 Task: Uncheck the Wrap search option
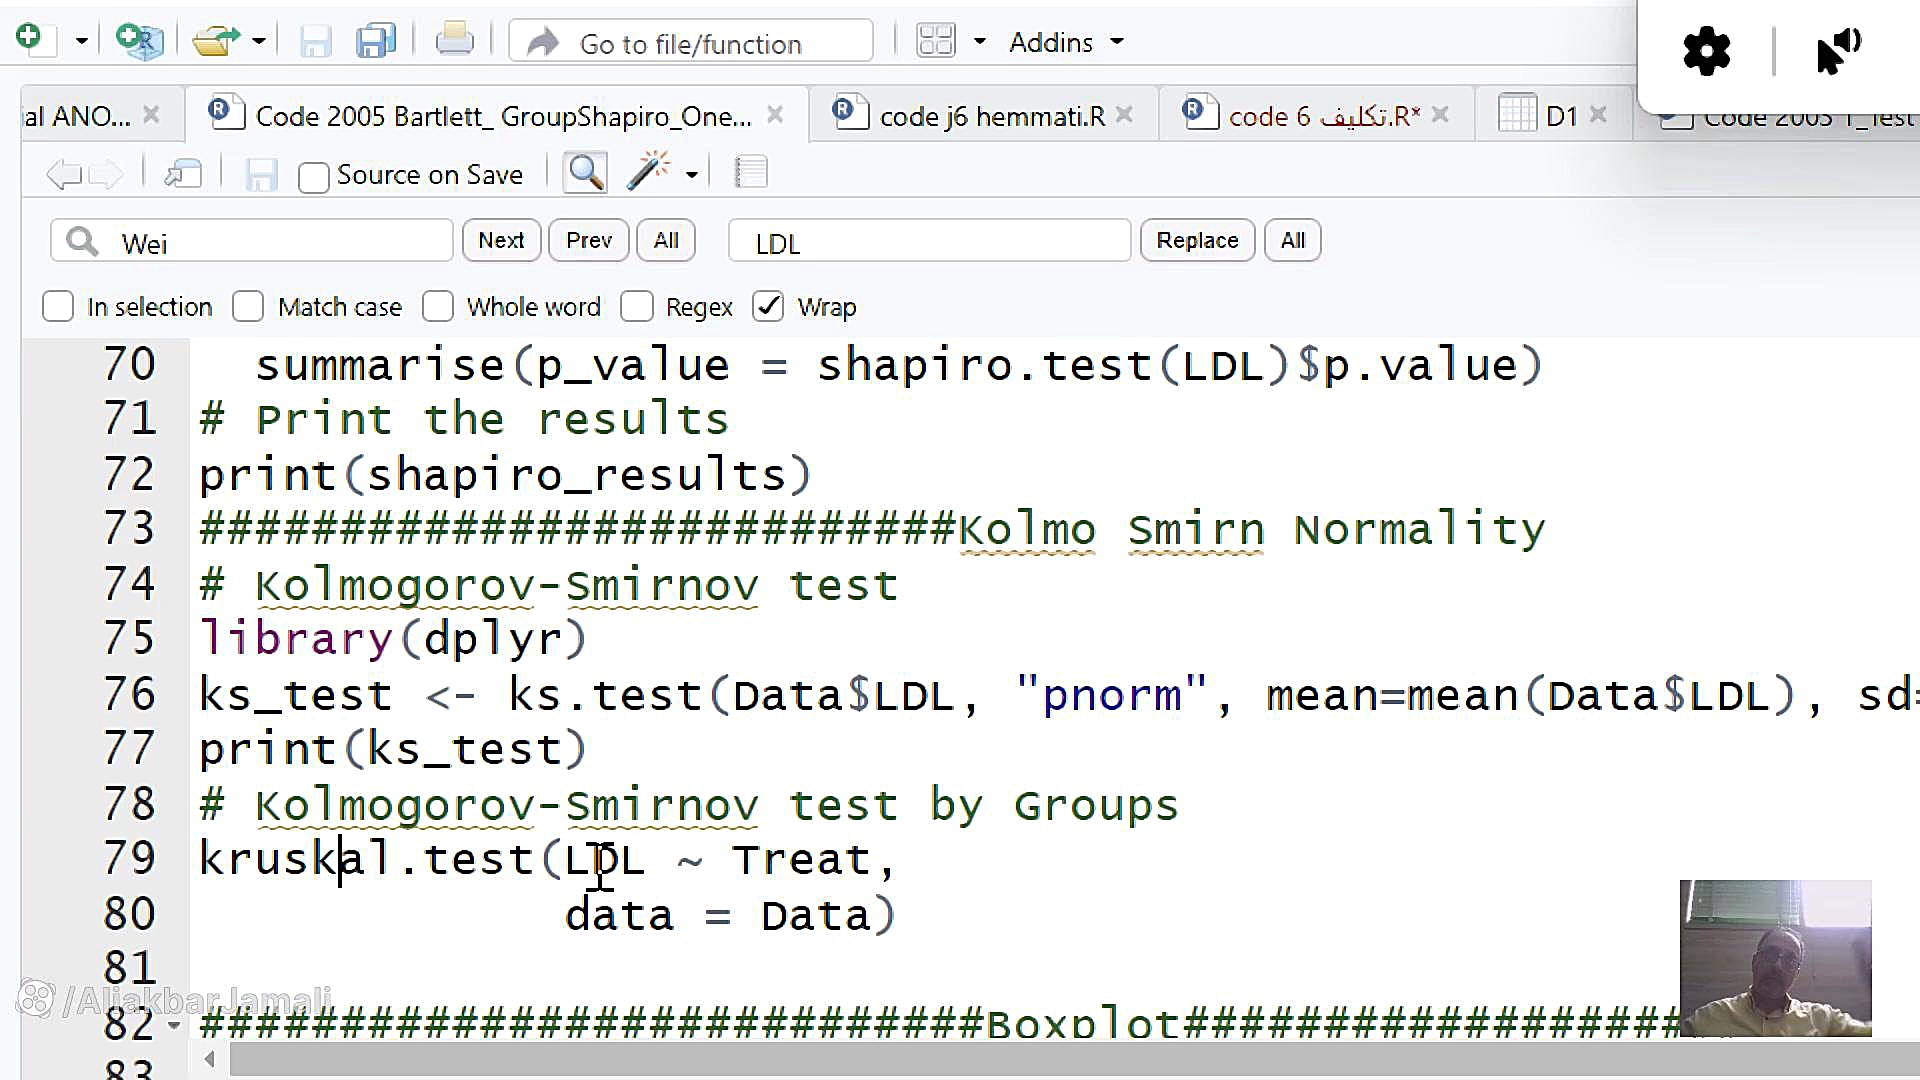pos(768,307)
